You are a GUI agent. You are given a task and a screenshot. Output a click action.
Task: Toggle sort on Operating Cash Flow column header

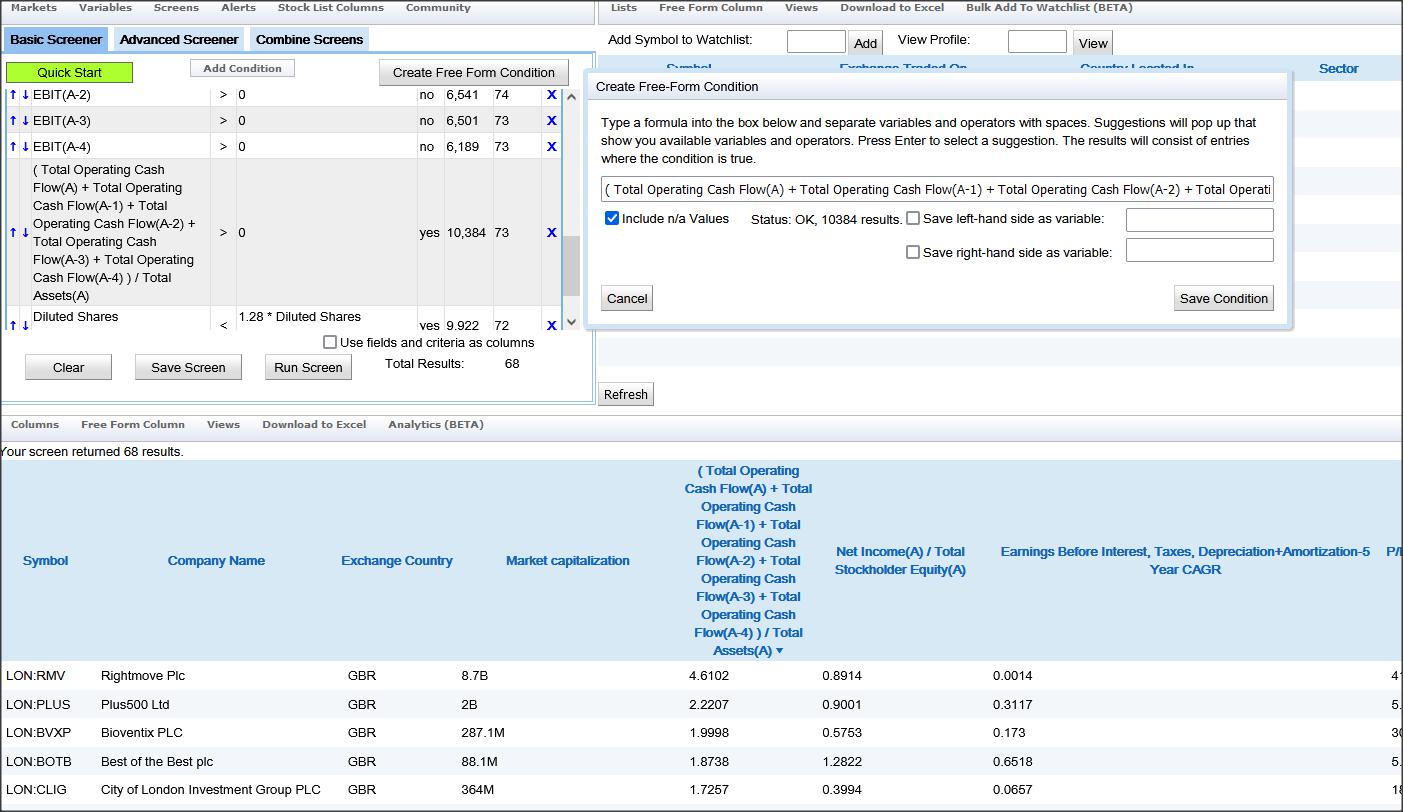(x=748, y=560)
